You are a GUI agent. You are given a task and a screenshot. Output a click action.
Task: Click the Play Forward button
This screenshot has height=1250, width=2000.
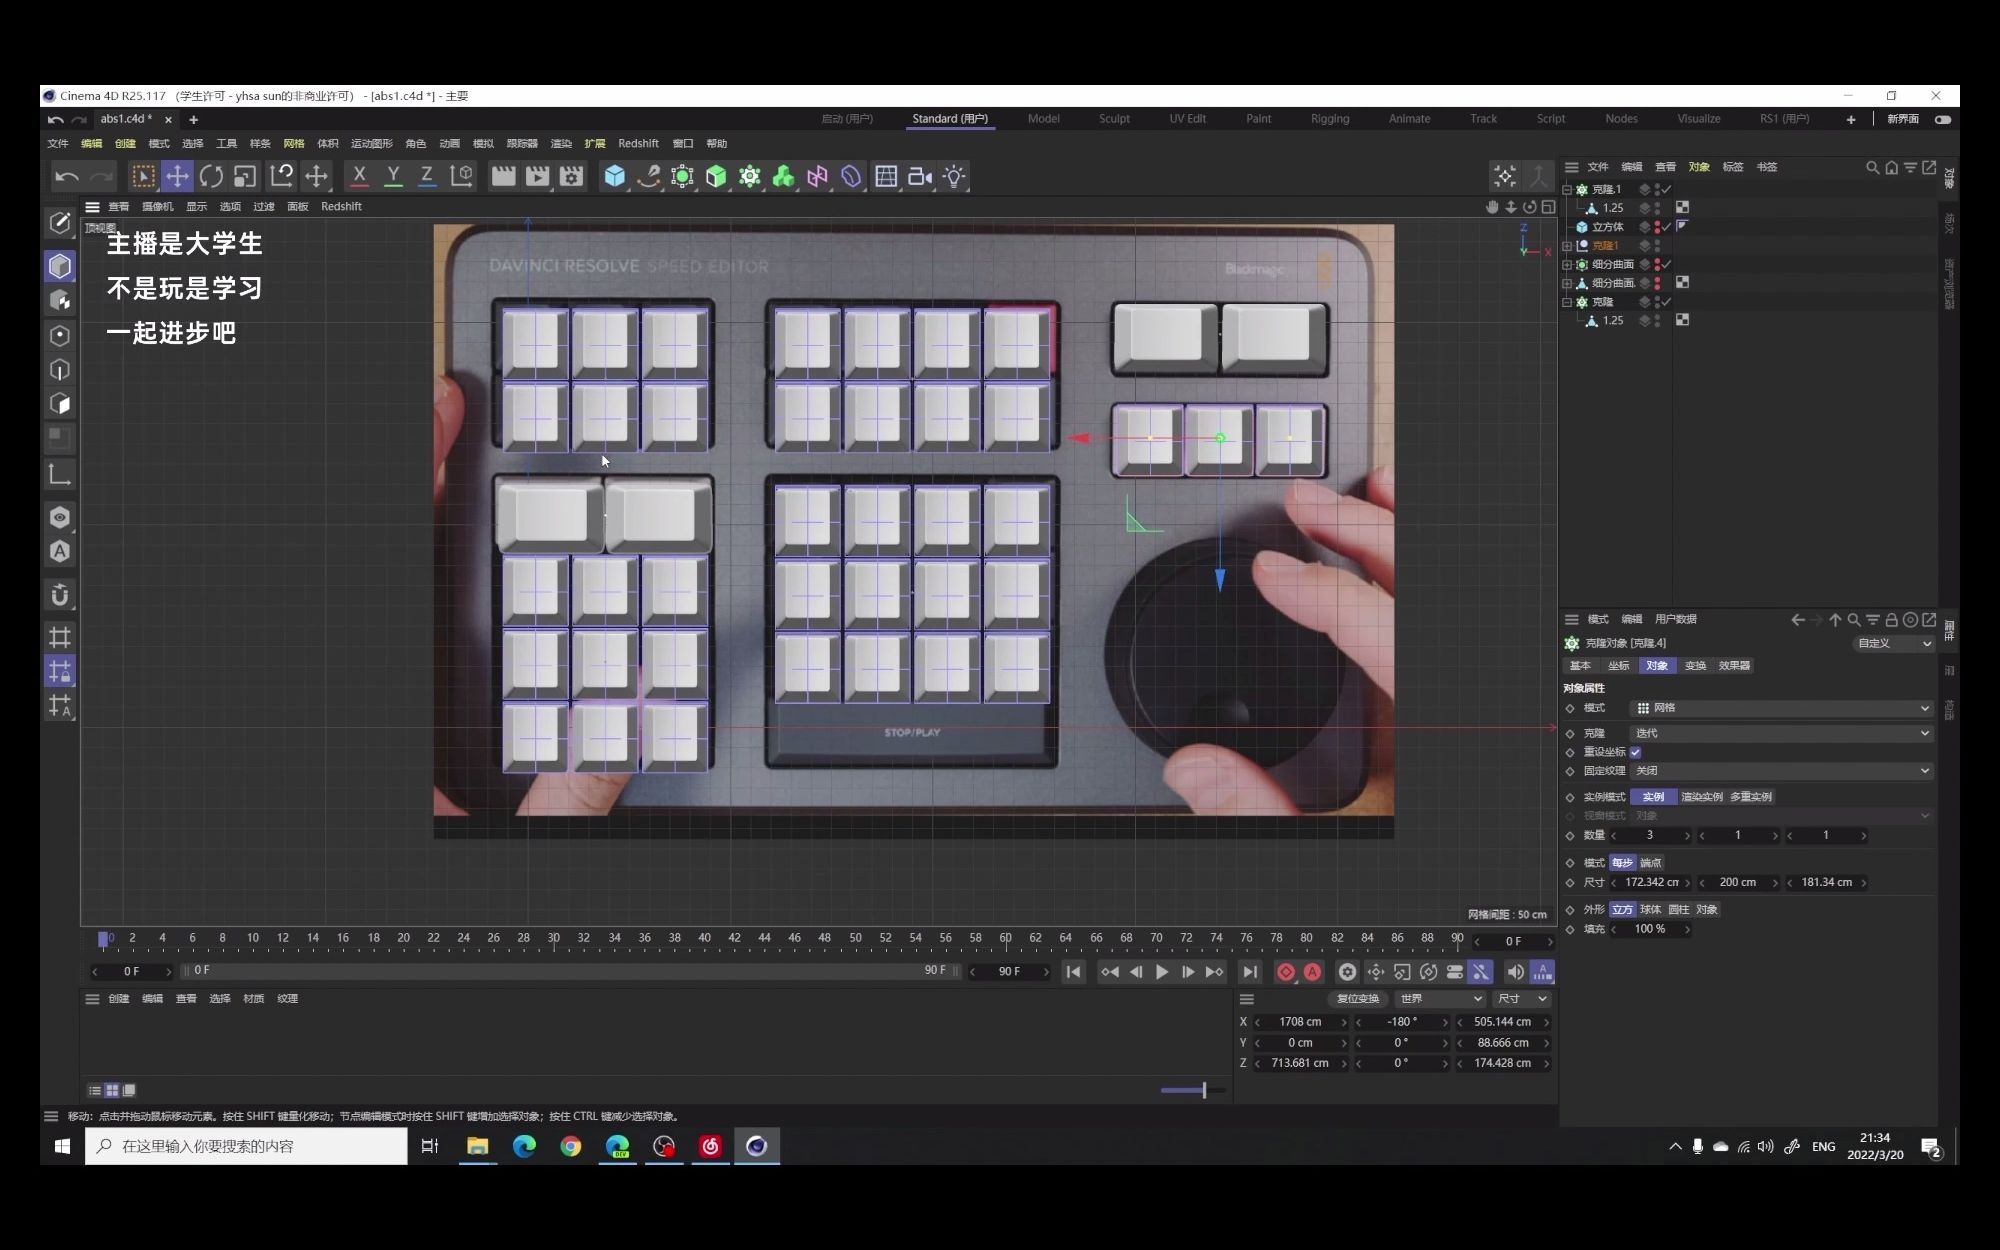pos(1161,972)
